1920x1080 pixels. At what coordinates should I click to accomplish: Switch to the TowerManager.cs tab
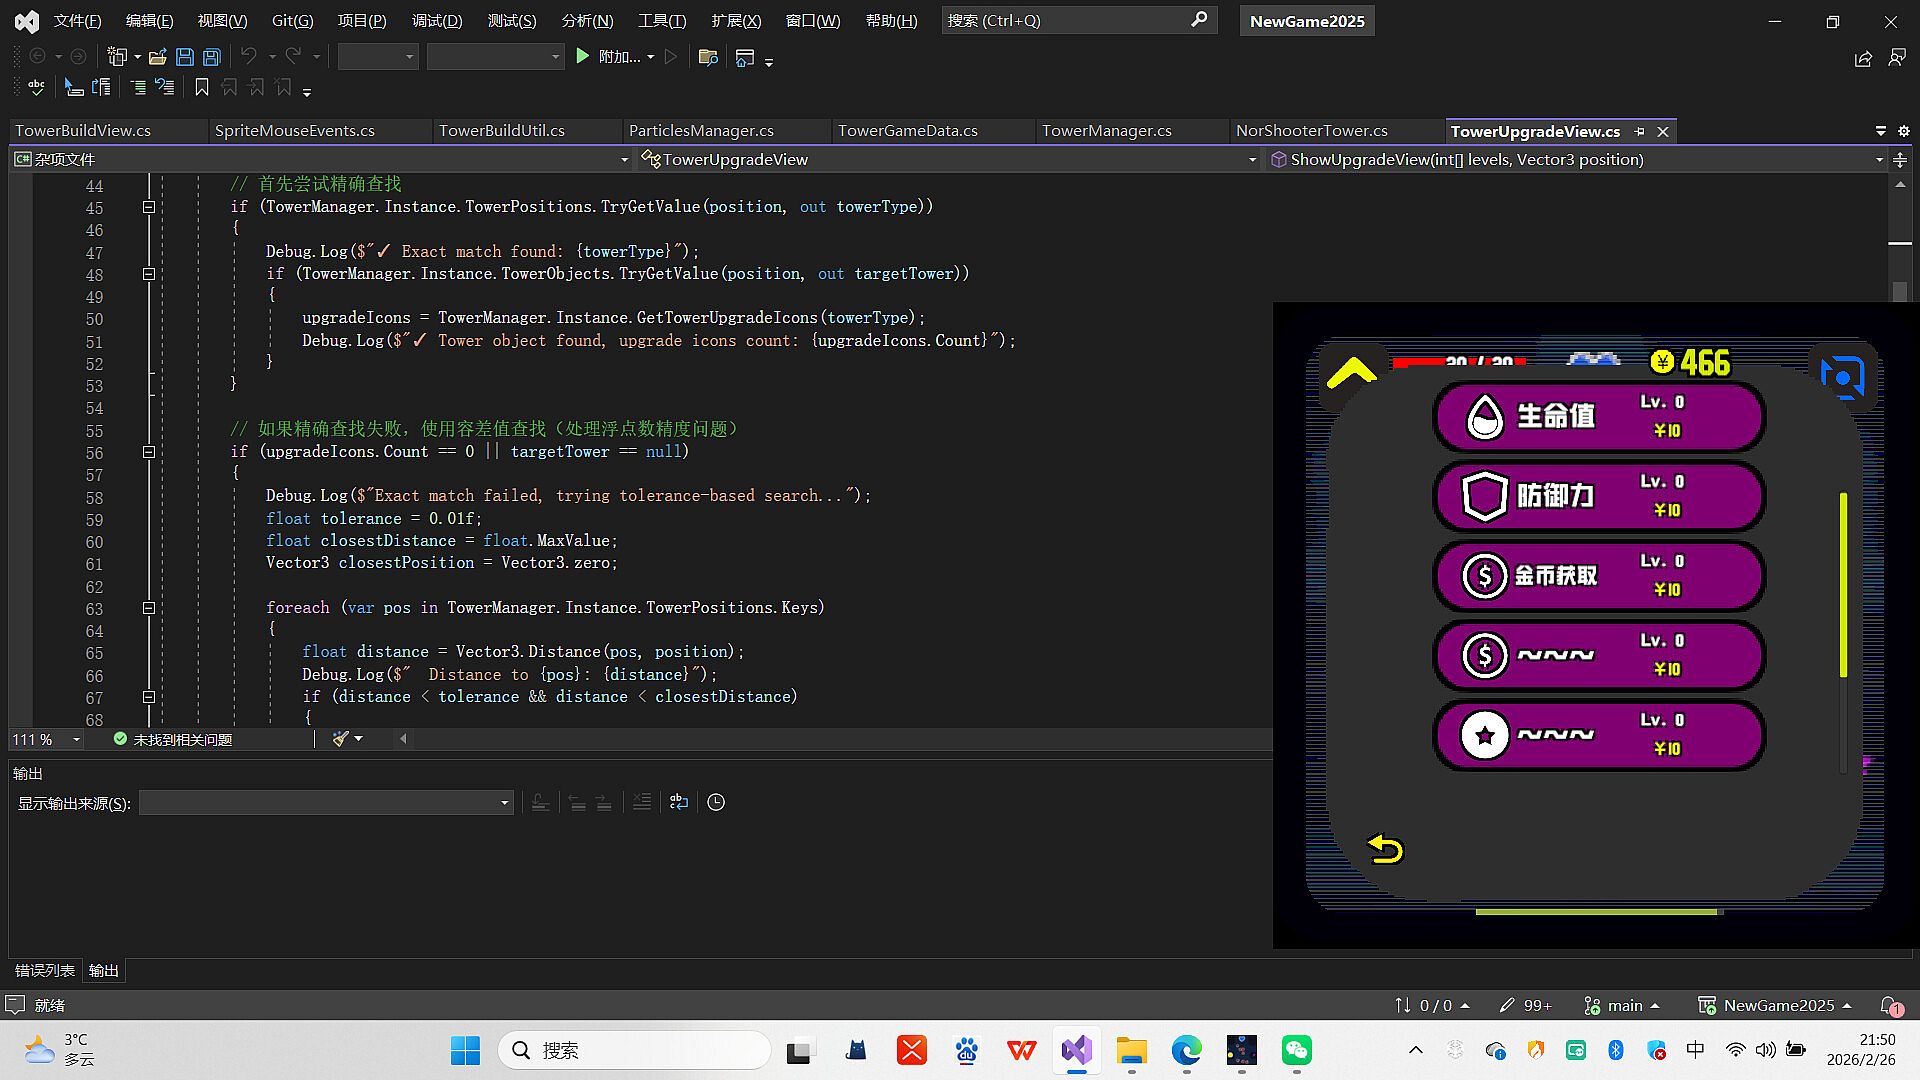1106,131
